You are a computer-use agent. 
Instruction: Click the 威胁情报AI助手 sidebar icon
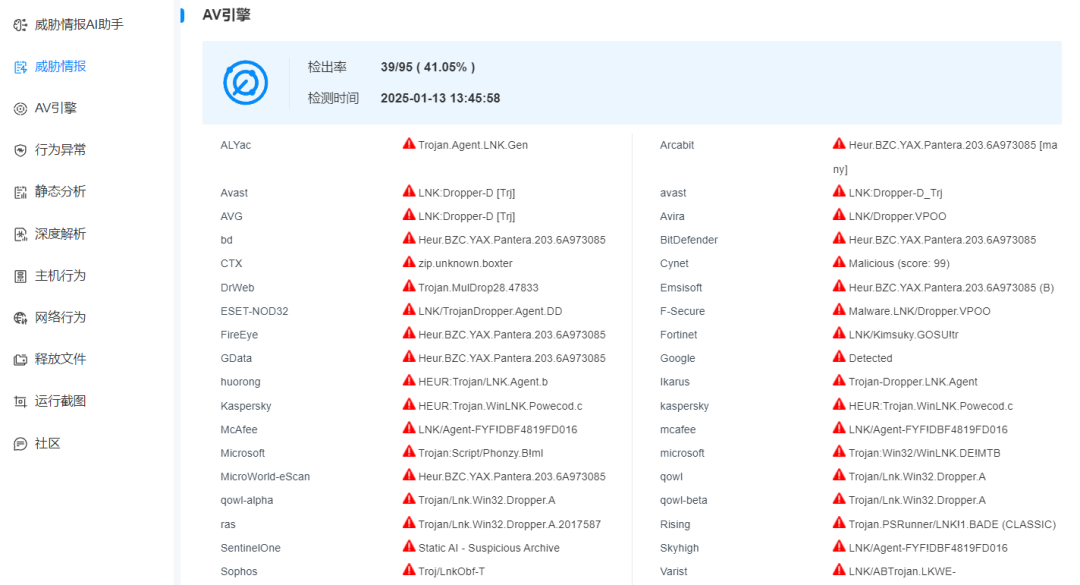coord(20,25)
